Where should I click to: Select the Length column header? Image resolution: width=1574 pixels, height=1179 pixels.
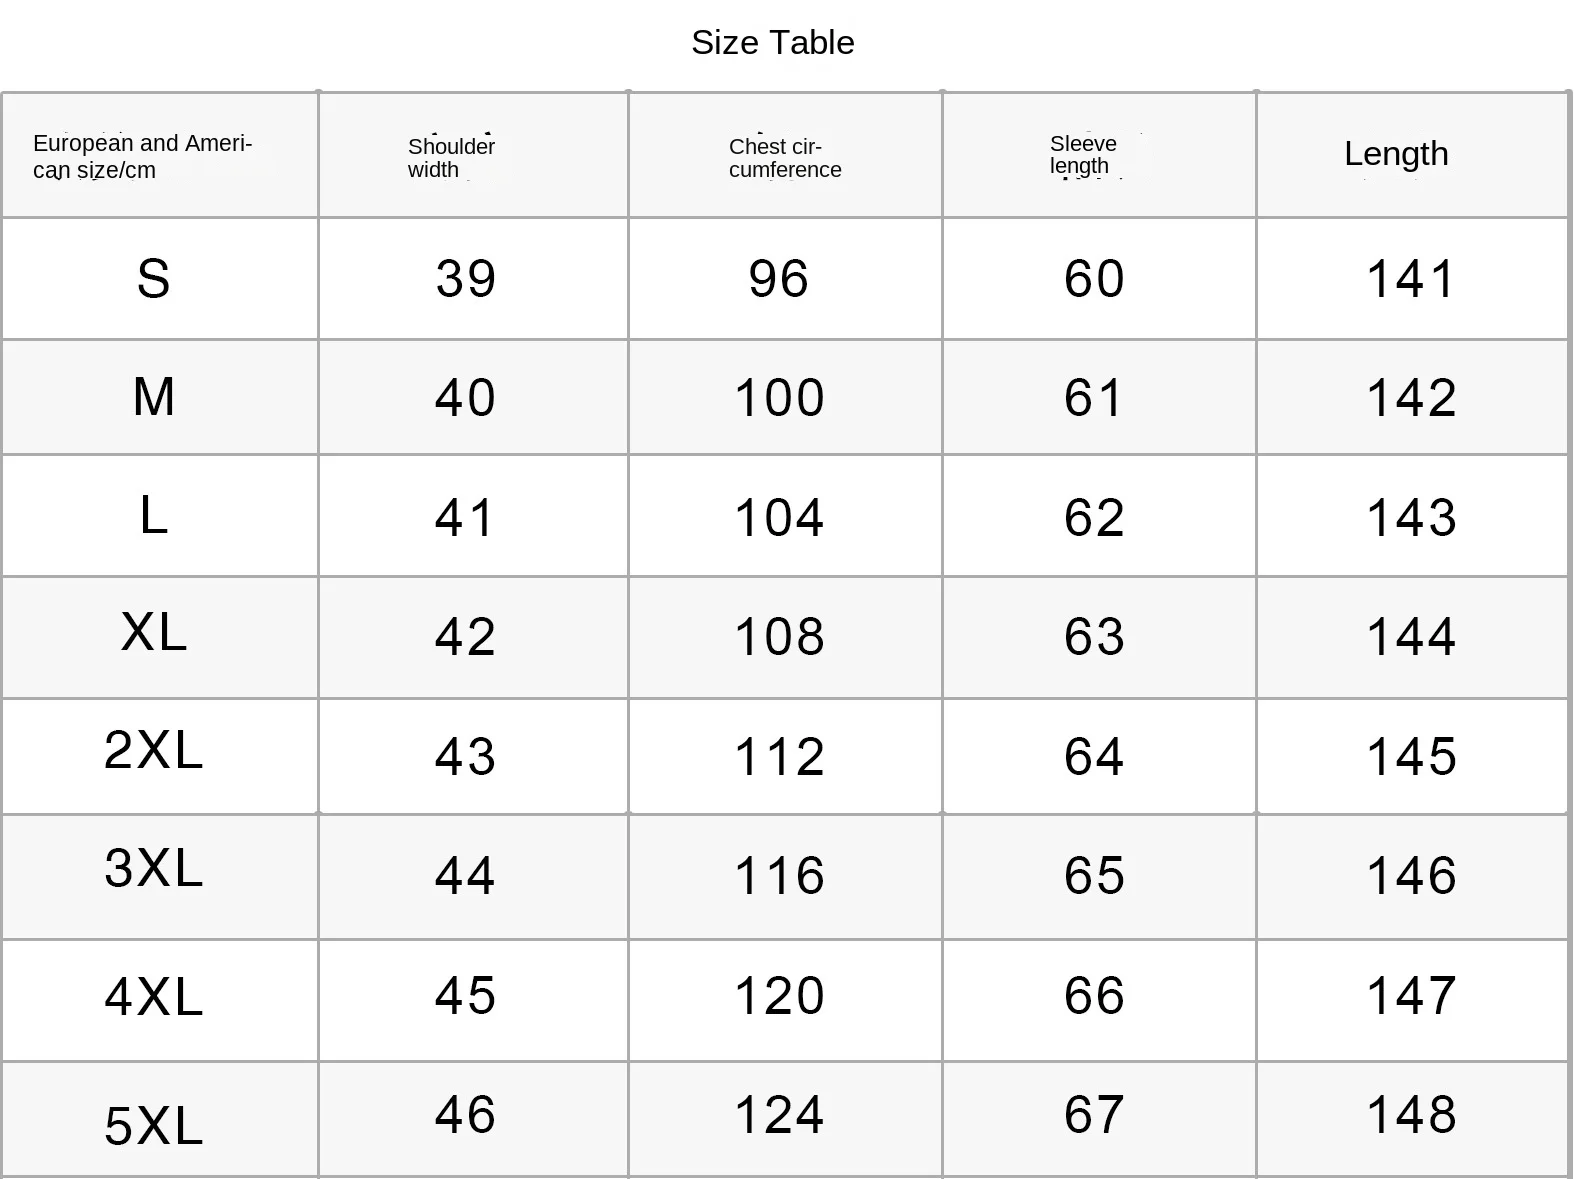(1395, 154)
